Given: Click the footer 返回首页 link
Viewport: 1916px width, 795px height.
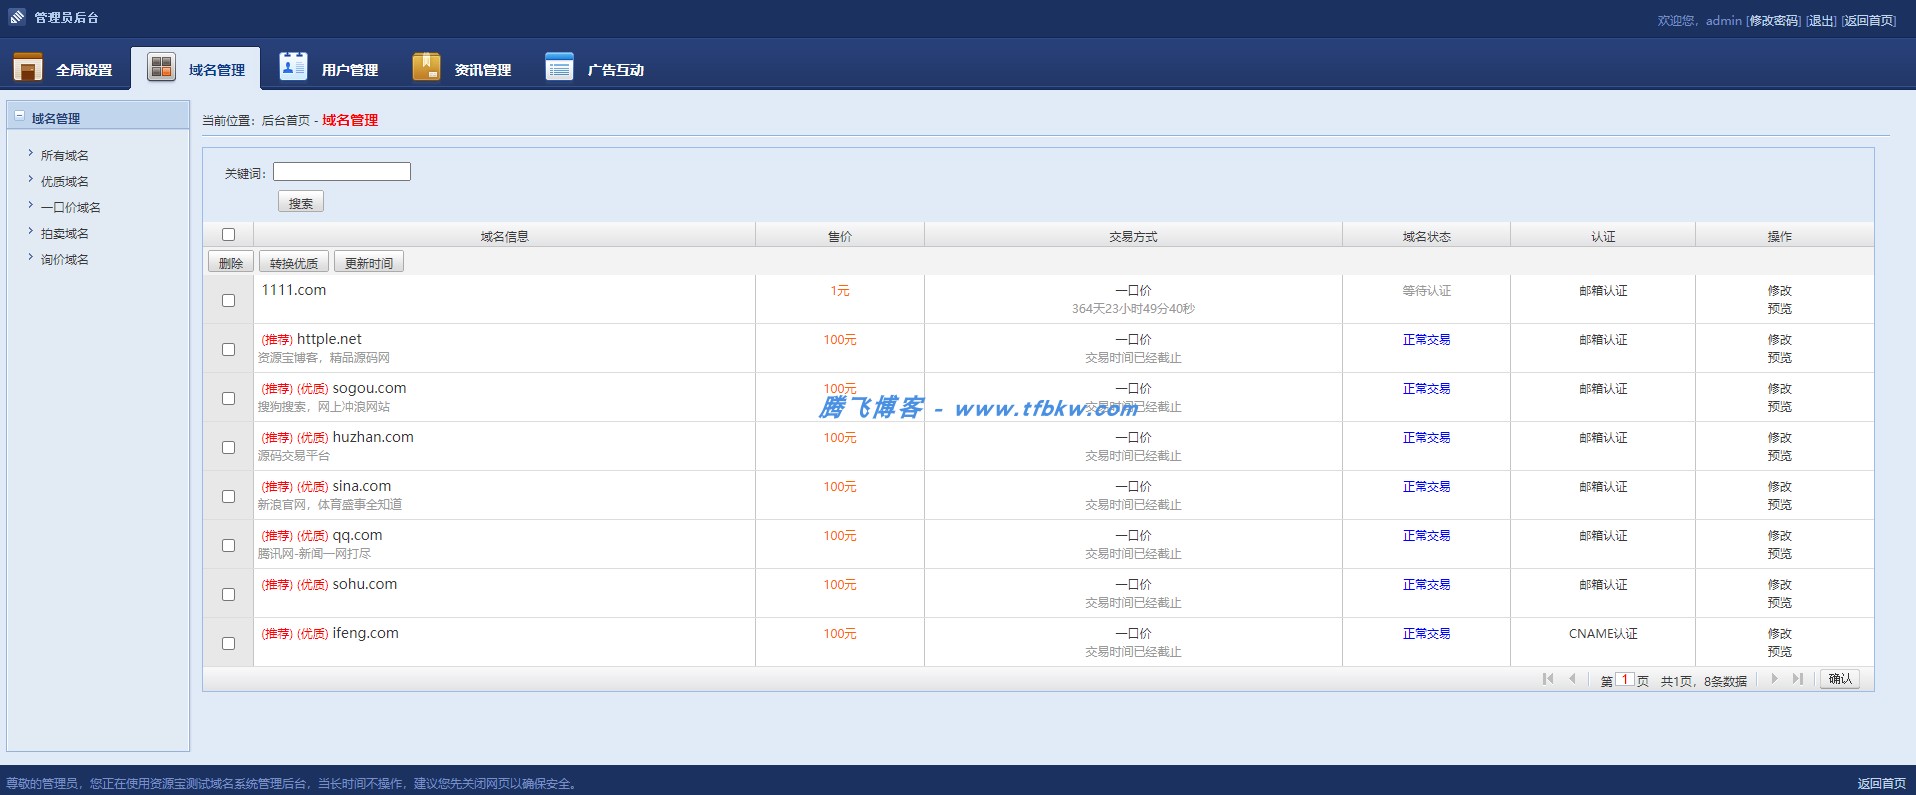Looking at the screenshot, I should [x=1882, y=783].
